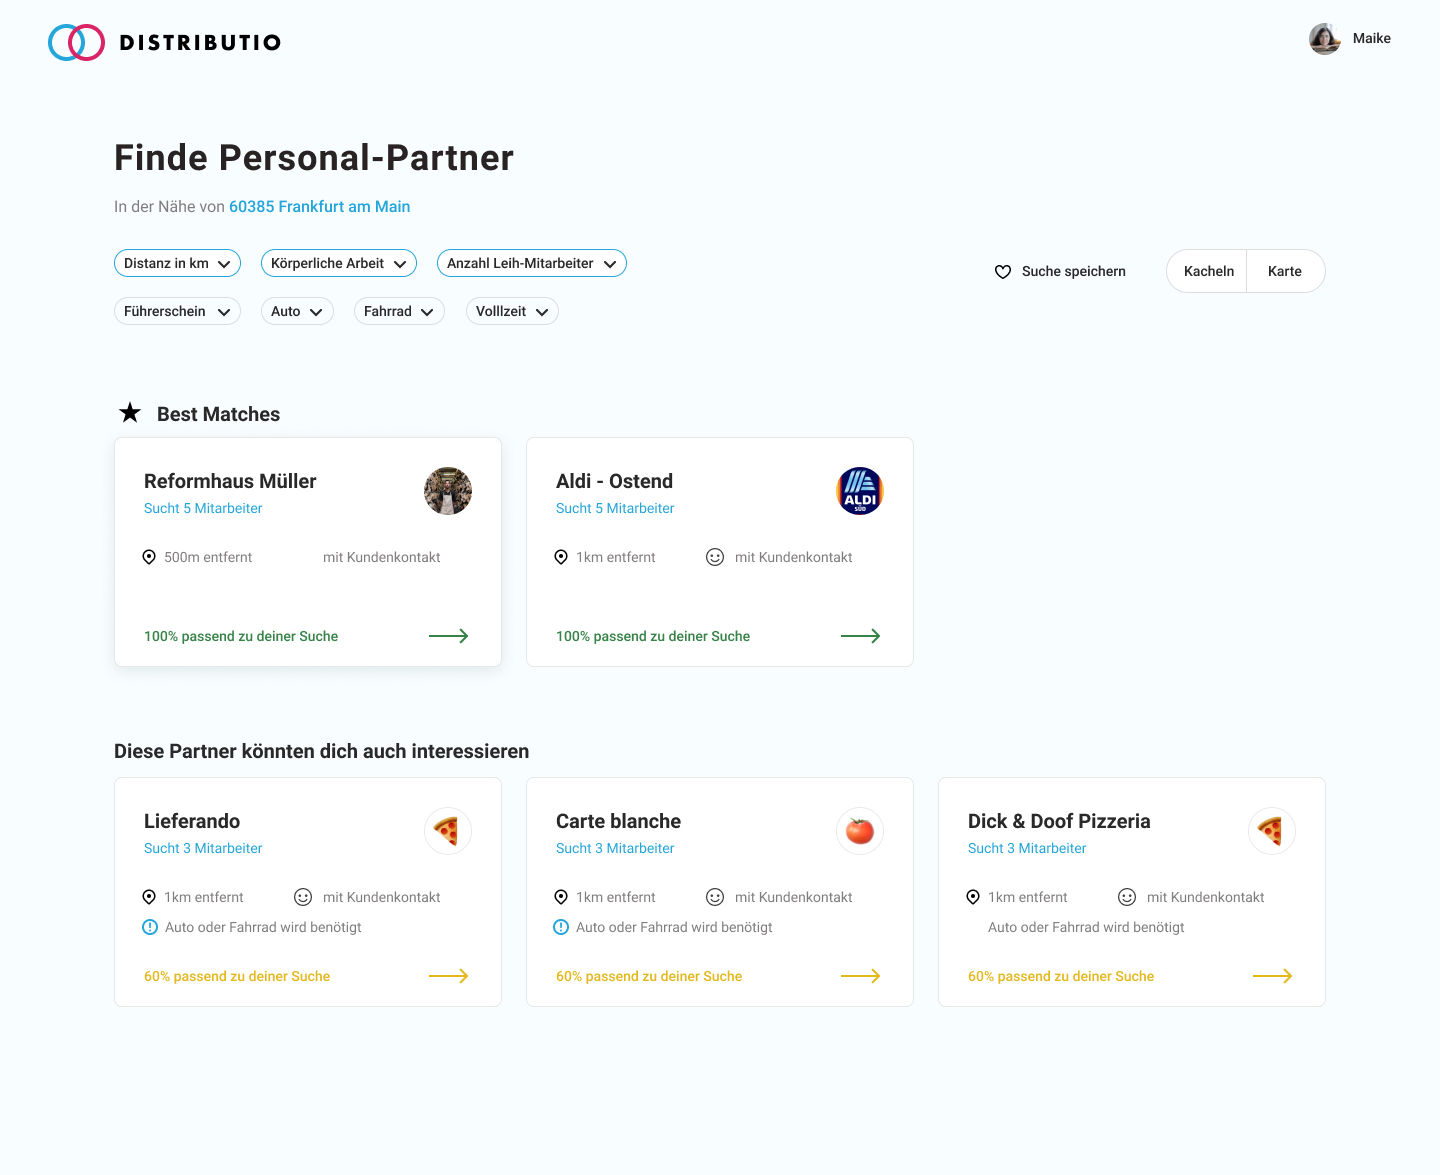This screenshot has height=1175, width=1440.
Task: Click the location pin on Carte blanche card
Action: 561,897
